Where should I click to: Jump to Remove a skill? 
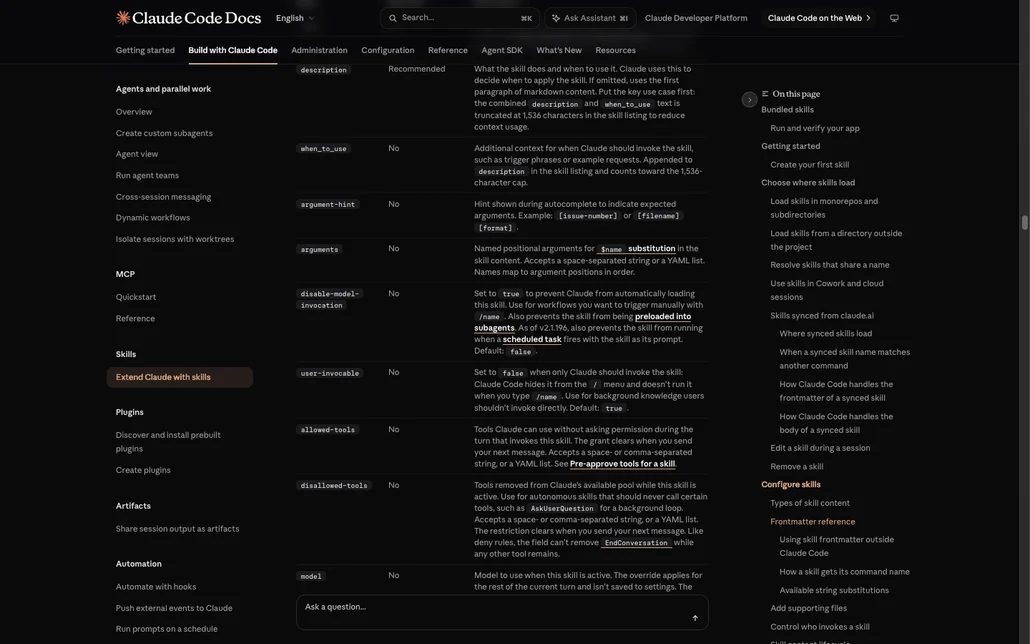(797, 467)
